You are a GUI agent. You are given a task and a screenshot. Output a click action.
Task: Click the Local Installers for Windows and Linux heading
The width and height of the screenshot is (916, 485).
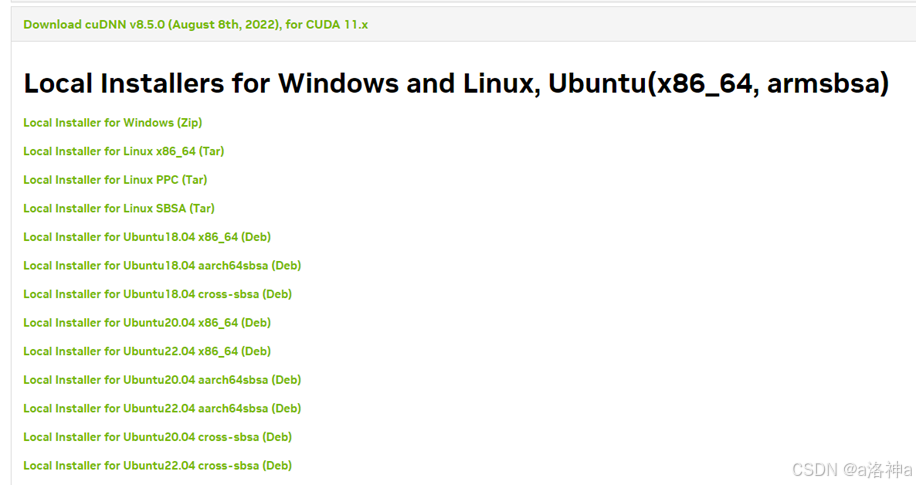pyautogui.click(x=456, y=84)
